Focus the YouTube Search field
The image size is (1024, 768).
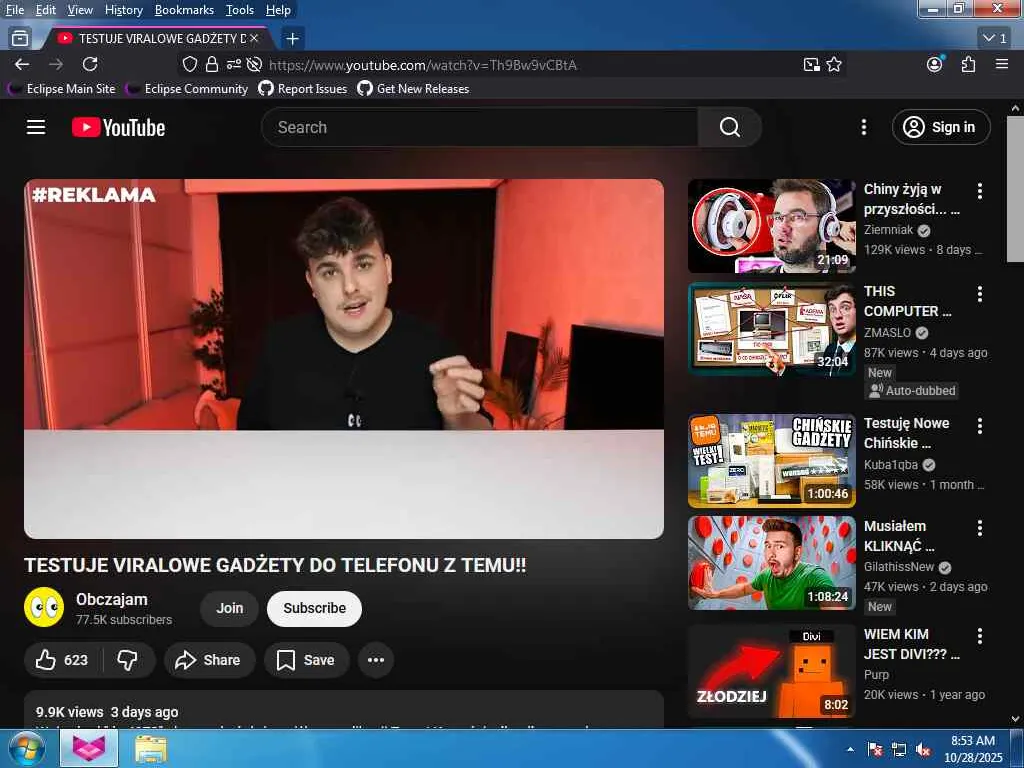(480, 127)
